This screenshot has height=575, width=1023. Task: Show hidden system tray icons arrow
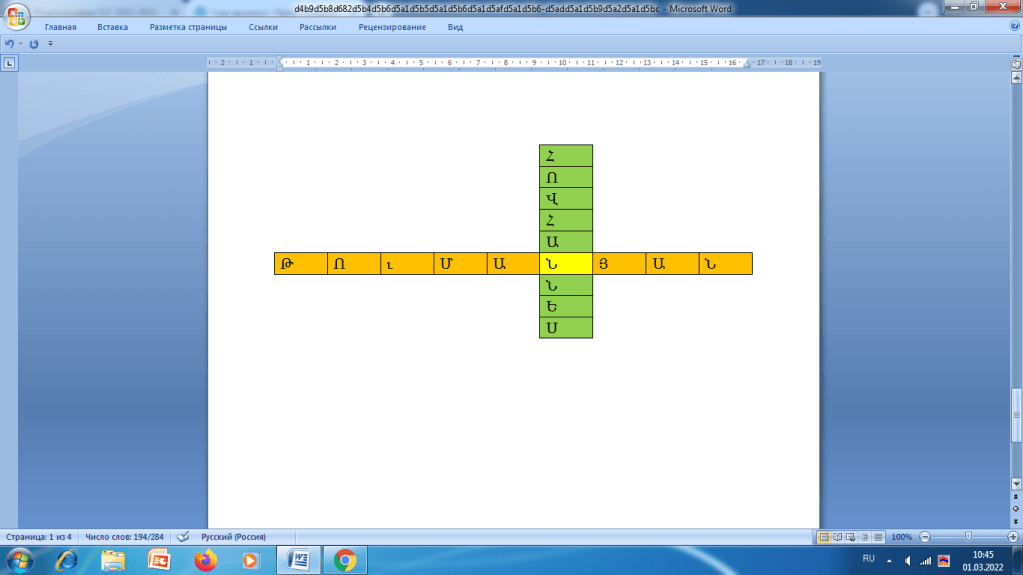[x=889, y=560]
